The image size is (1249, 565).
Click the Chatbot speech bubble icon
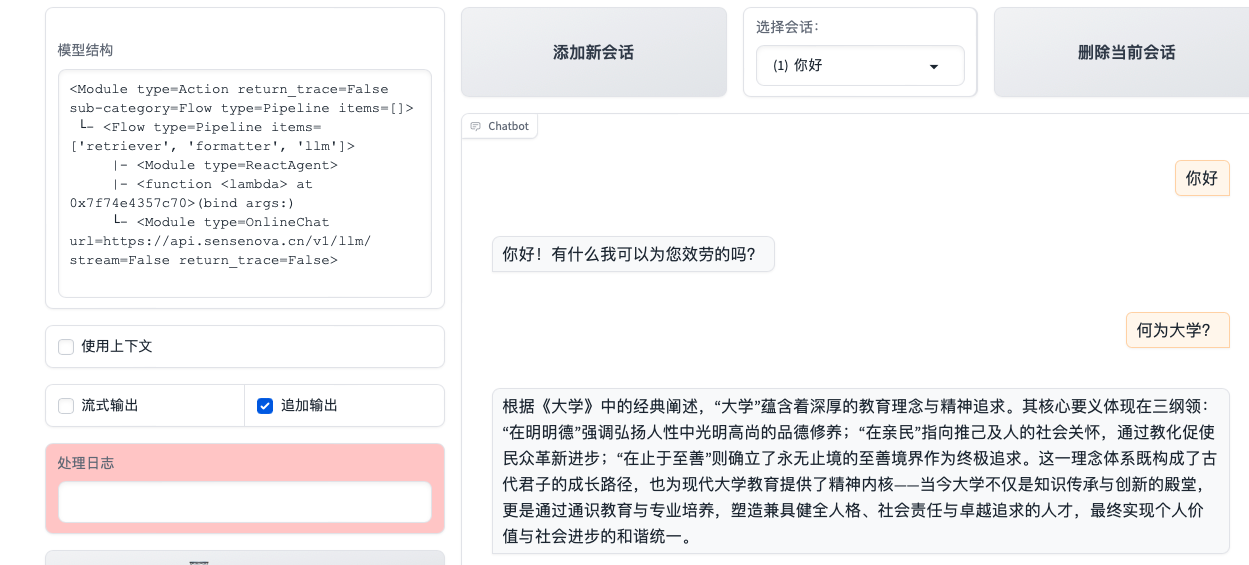pos(476,126)
